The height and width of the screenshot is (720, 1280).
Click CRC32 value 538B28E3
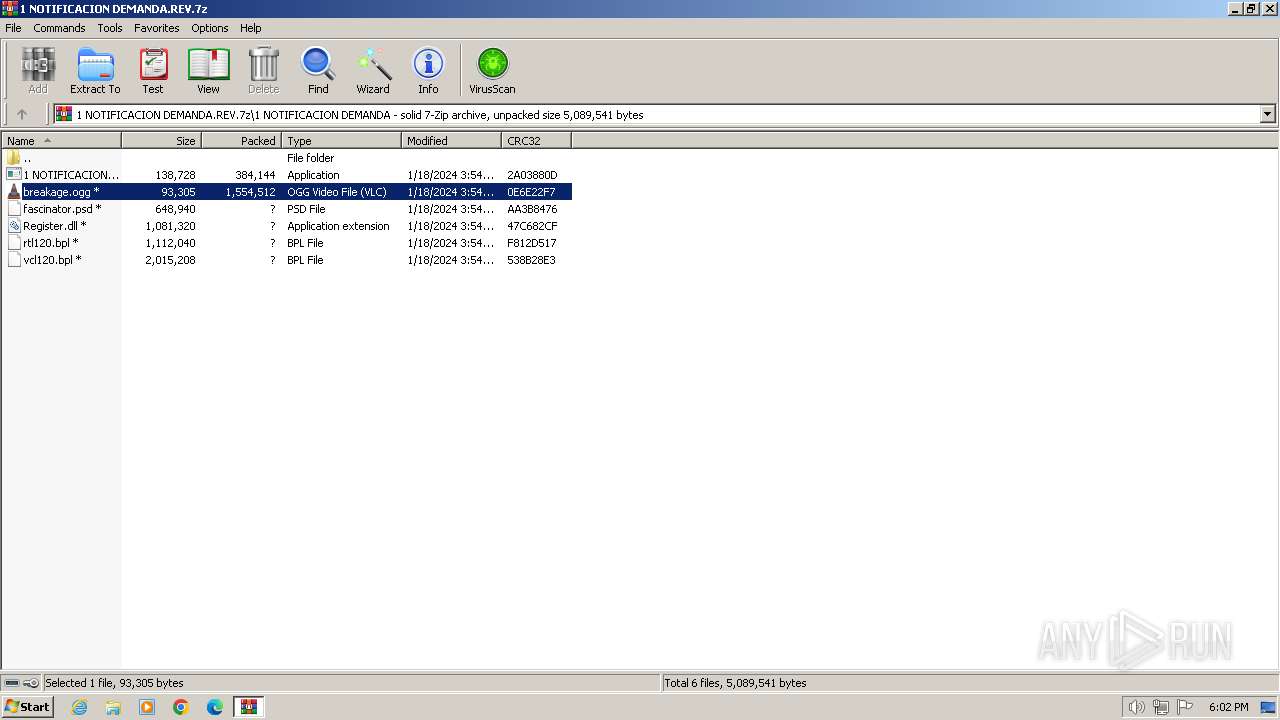click(x=531, y=260)
